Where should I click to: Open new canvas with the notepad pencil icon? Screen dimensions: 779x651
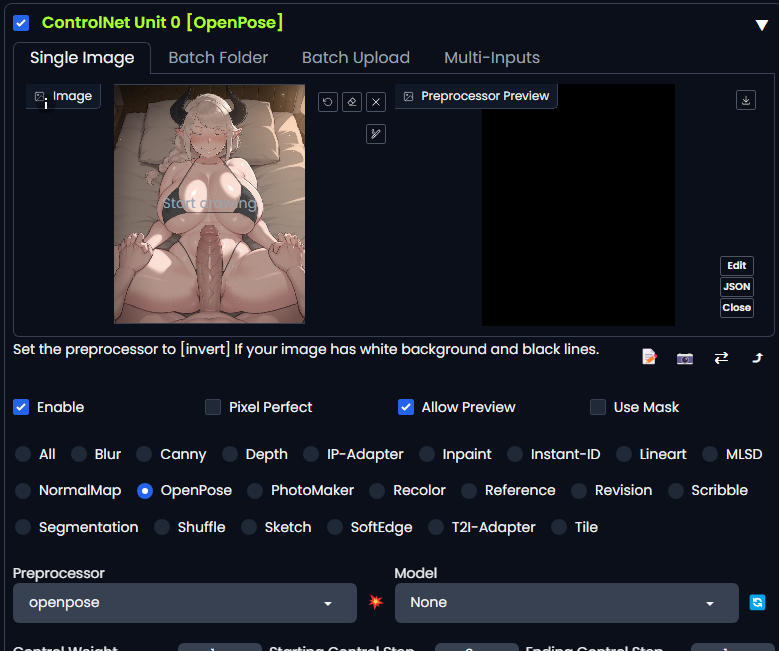(x=649, y=357)
